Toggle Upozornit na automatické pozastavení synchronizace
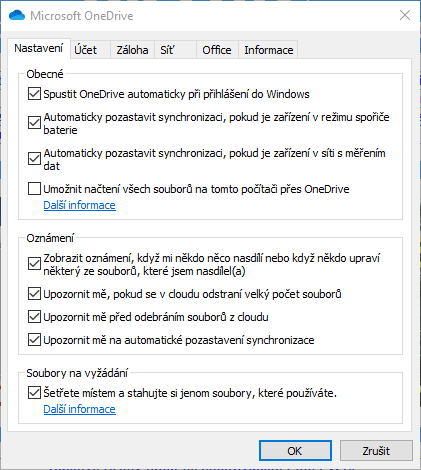Image resolution: width=421 pixels, height=470 pixels. pyautogui.click(x=34, y=340)
